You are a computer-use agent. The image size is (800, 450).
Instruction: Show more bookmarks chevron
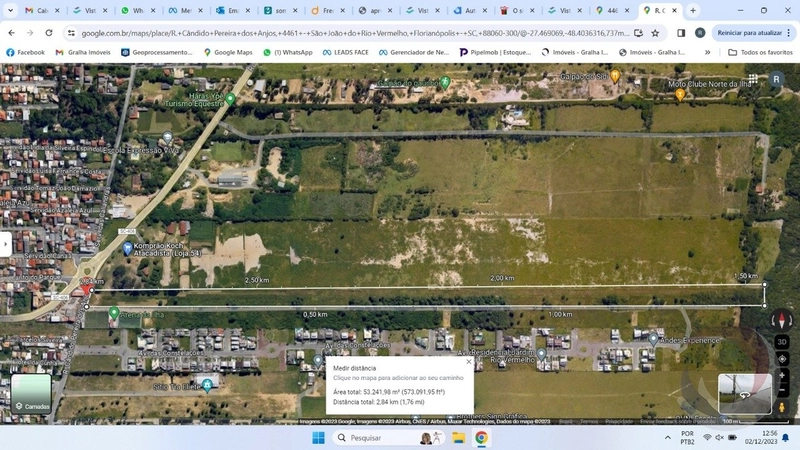click(x=708, y=52)
